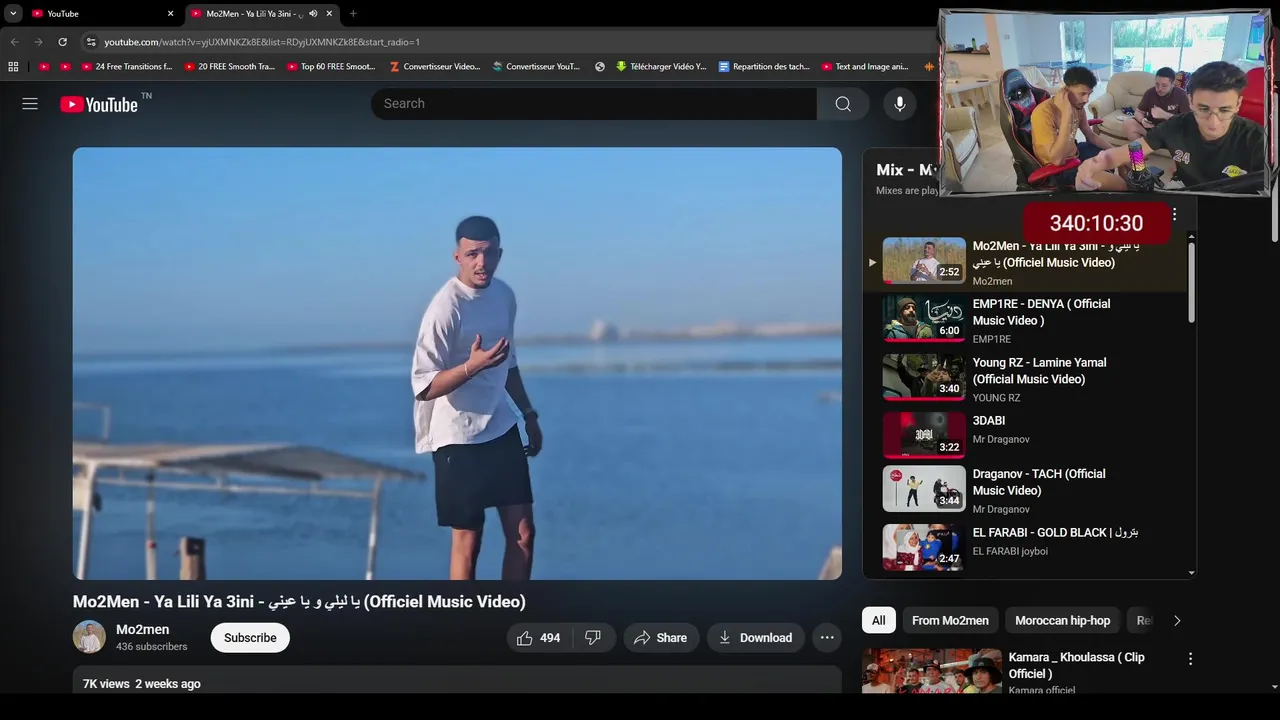1280x720 pixels.
Task: Reload the current page
Action: point(62,42)
